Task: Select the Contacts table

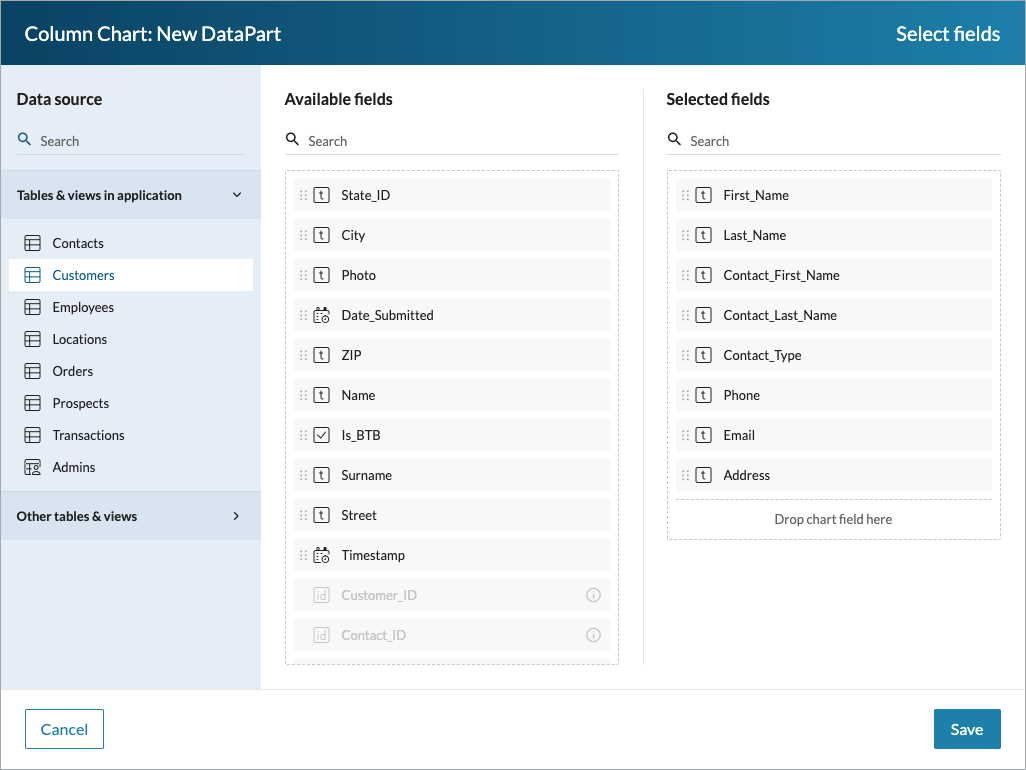Action: [x=77, y=243]
